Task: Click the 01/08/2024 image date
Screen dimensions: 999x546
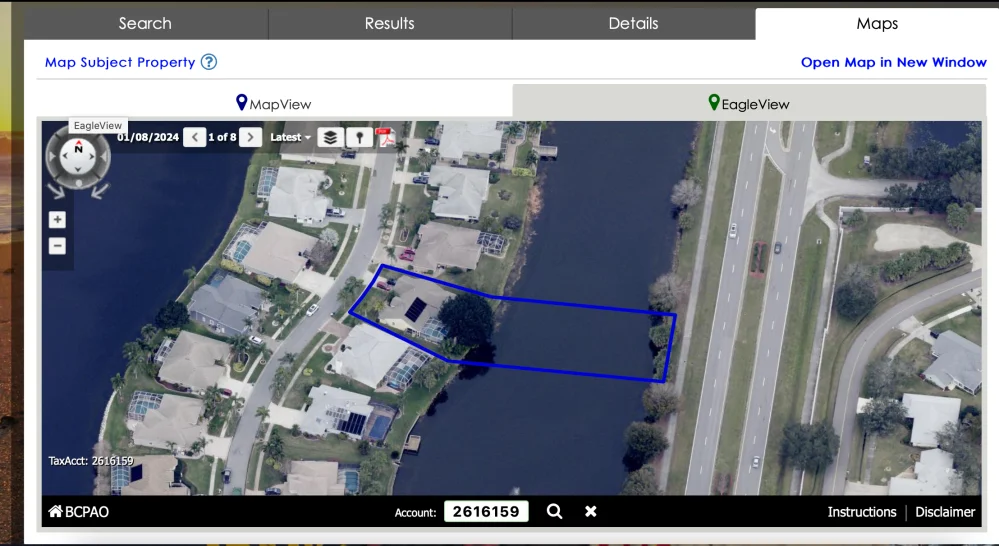Action: pos(148,137)
